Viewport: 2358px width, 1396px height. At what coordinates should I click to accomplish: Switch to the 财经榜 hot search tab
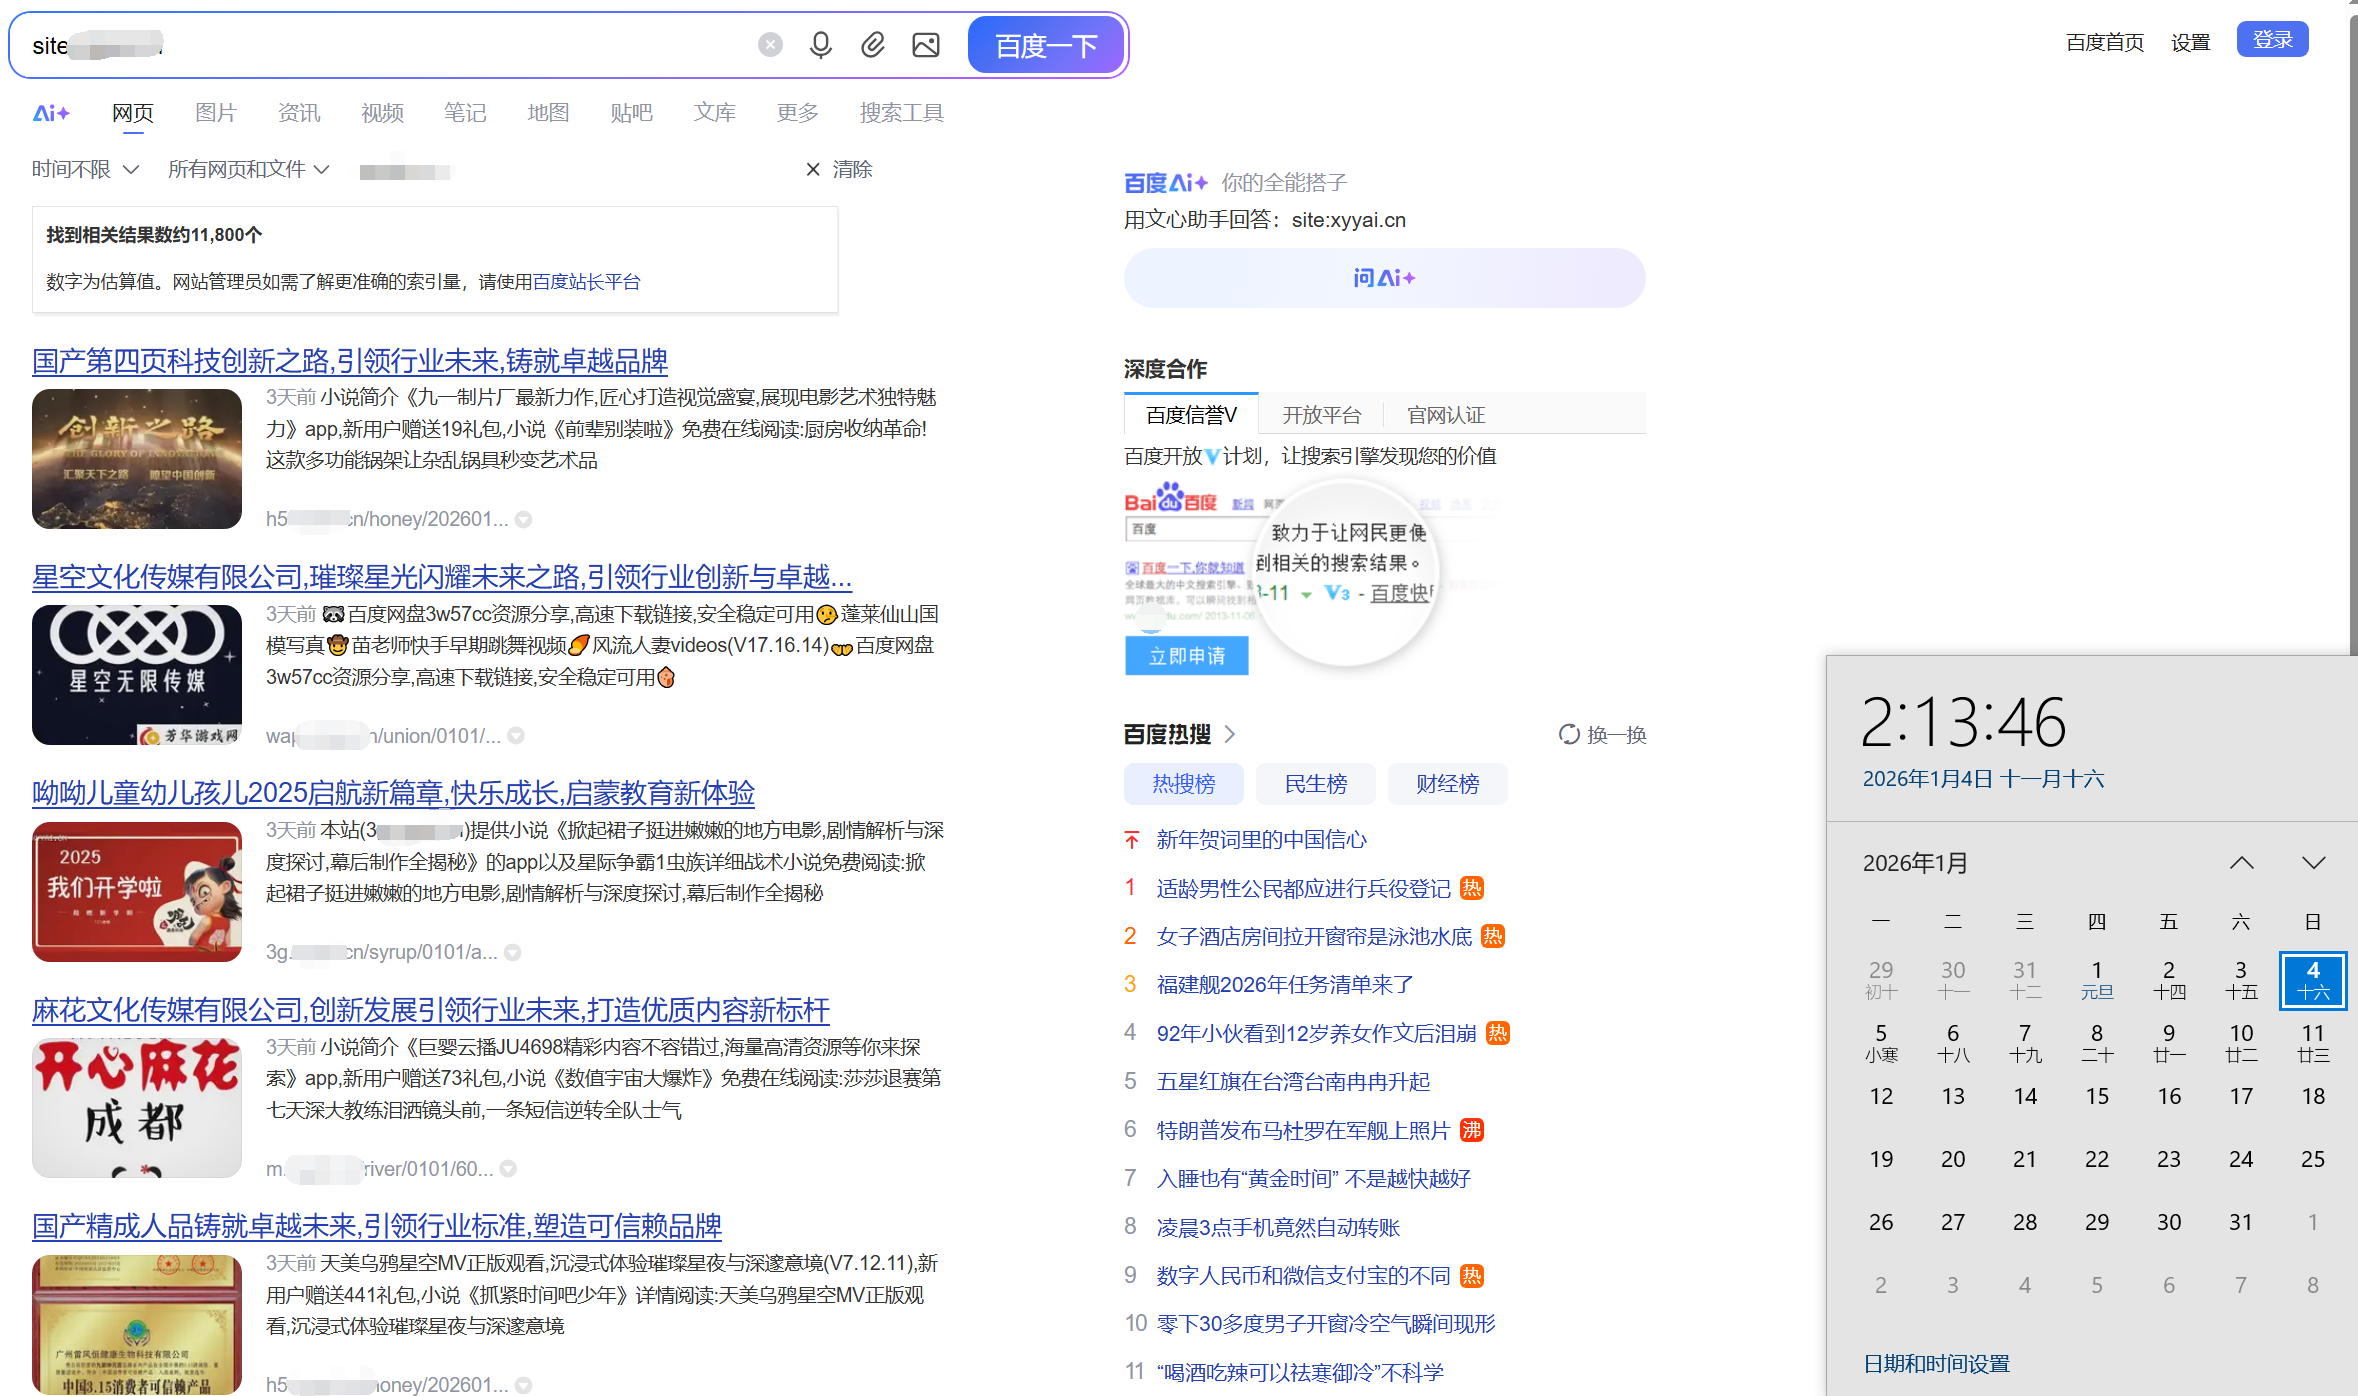[x=1447, y=784]
